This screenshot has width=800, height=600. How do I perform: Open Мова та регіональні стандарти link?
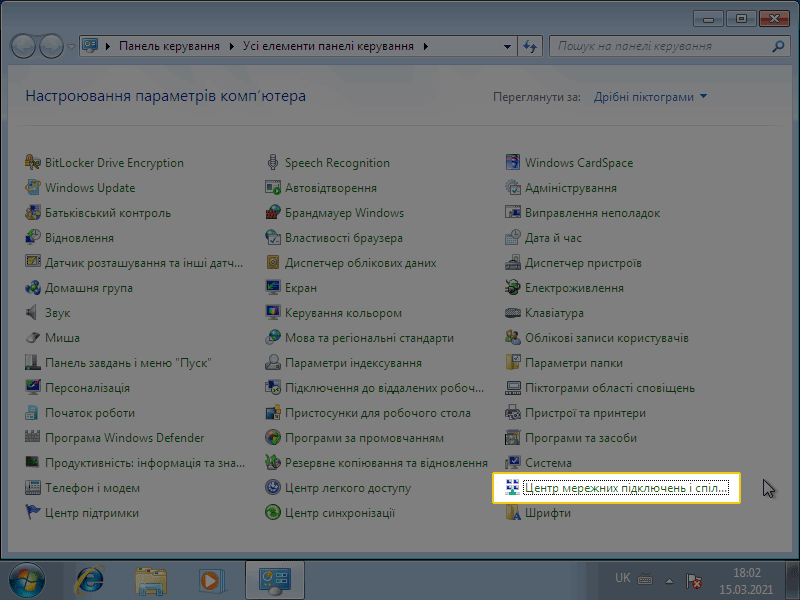click(x=369, y=338)
